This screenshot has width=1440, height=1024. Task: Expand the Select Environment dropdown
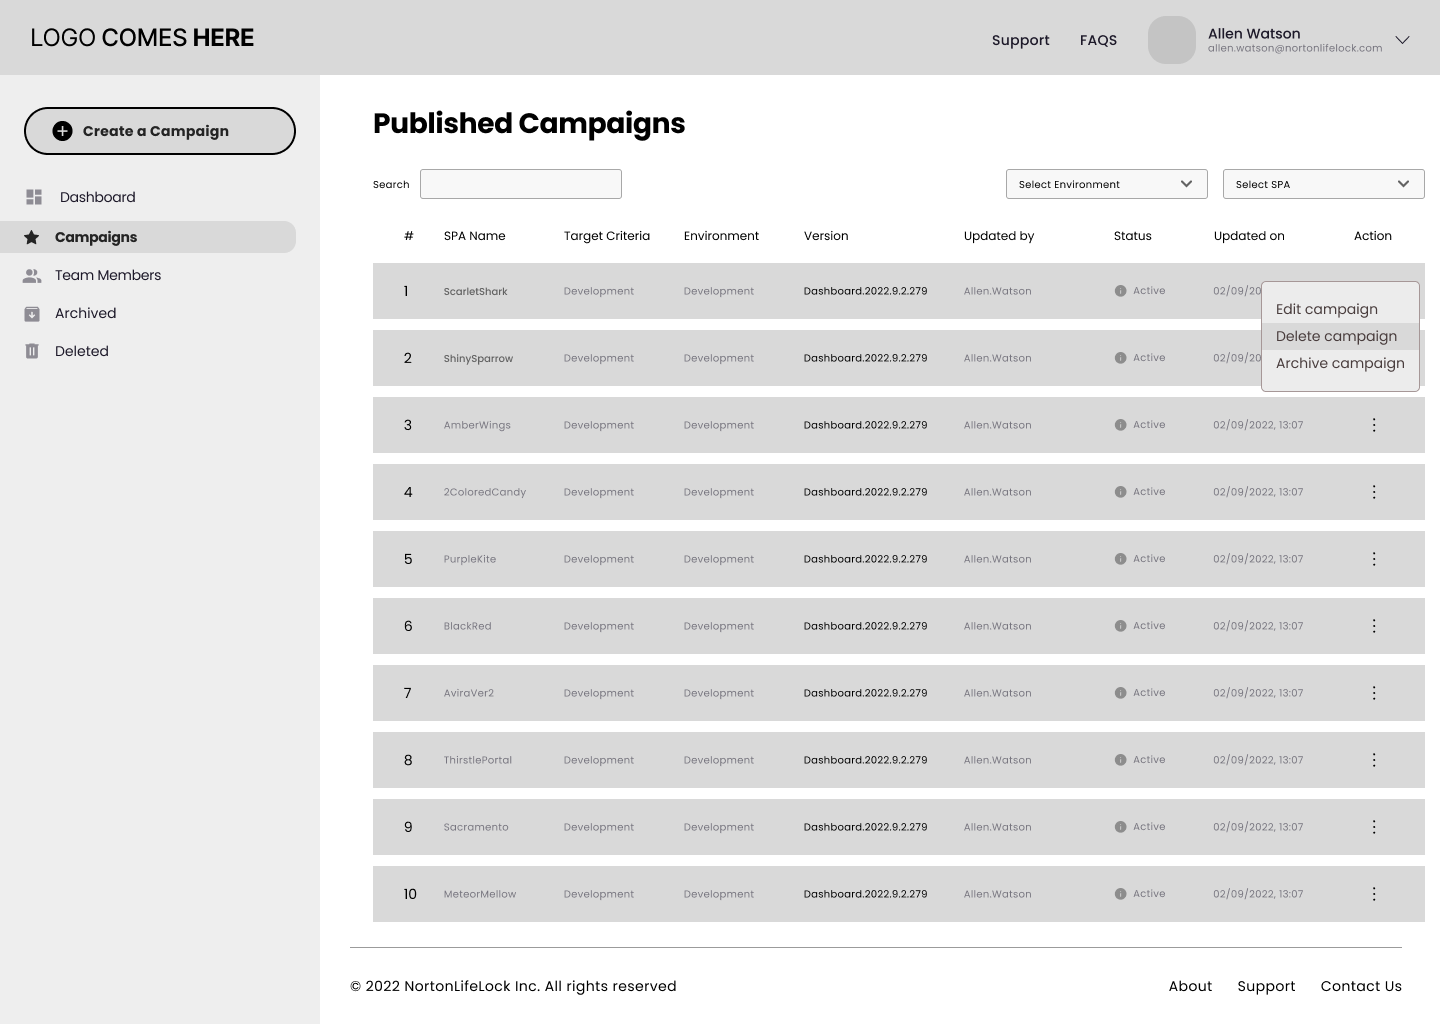point(1106,184)
